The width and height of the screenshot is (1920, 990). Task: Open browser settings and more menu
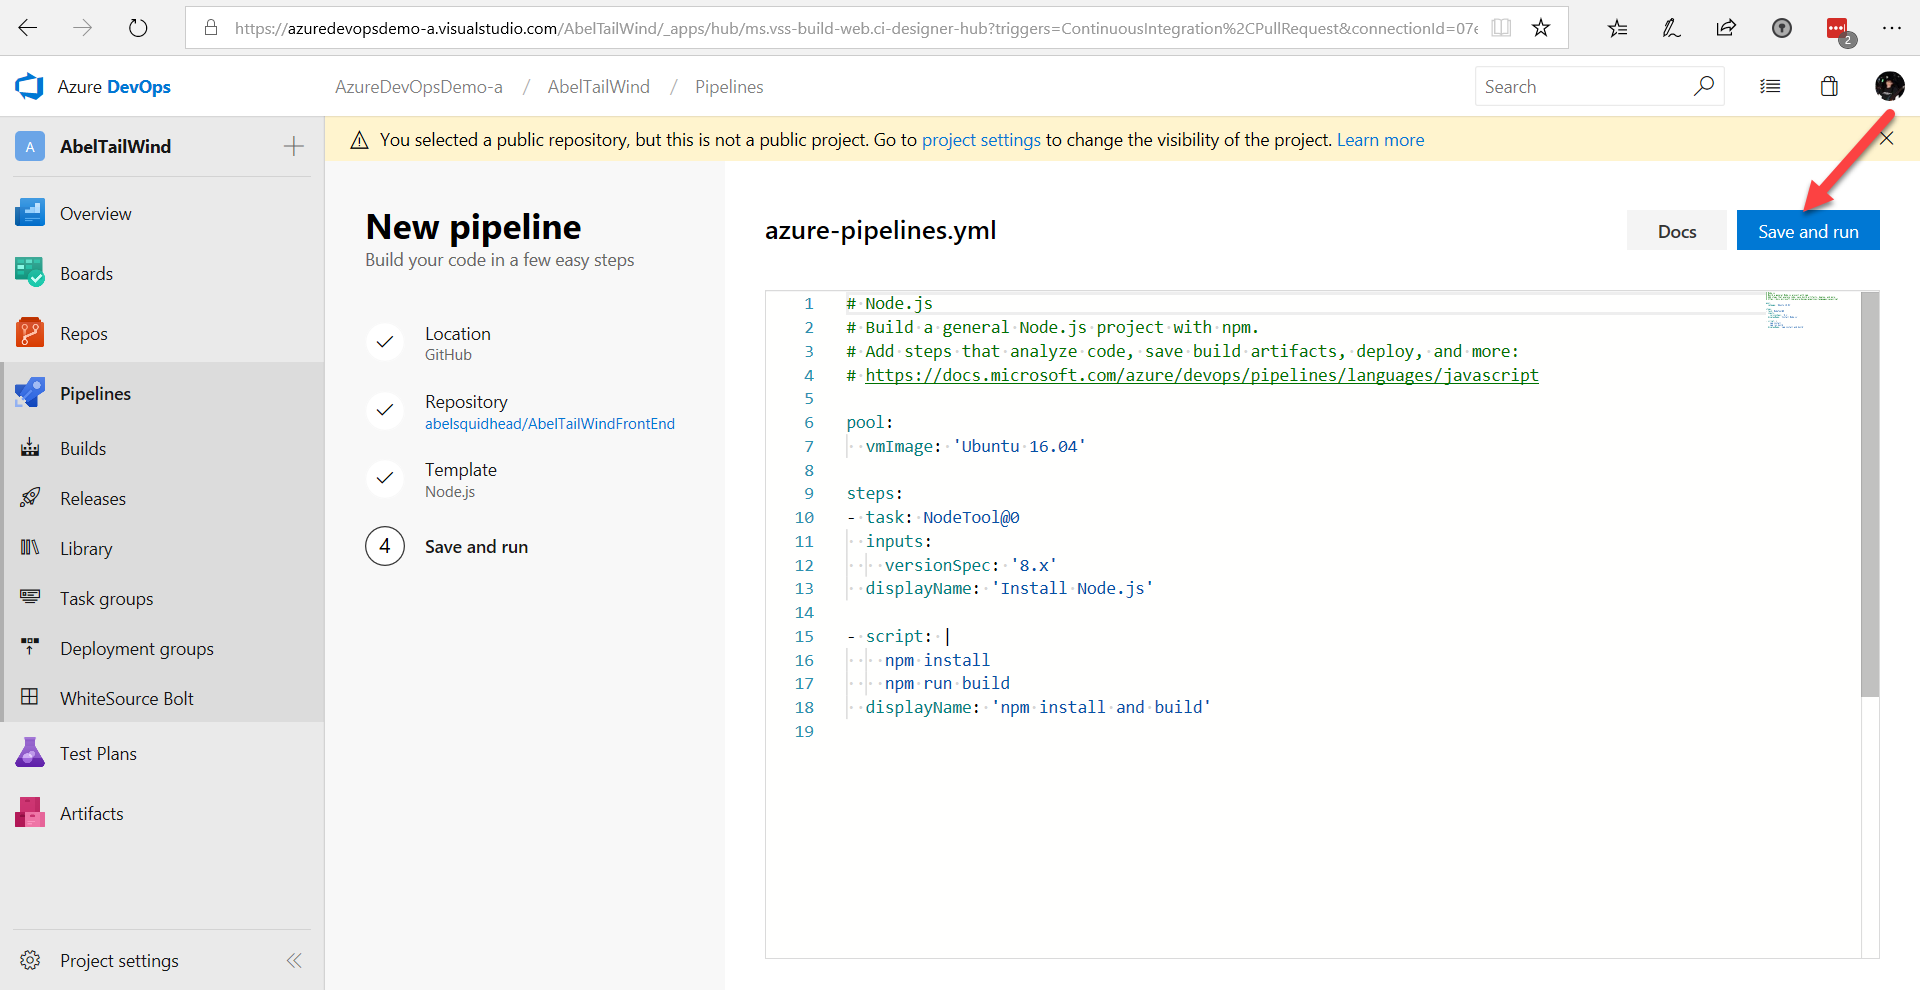point(1891,28)
